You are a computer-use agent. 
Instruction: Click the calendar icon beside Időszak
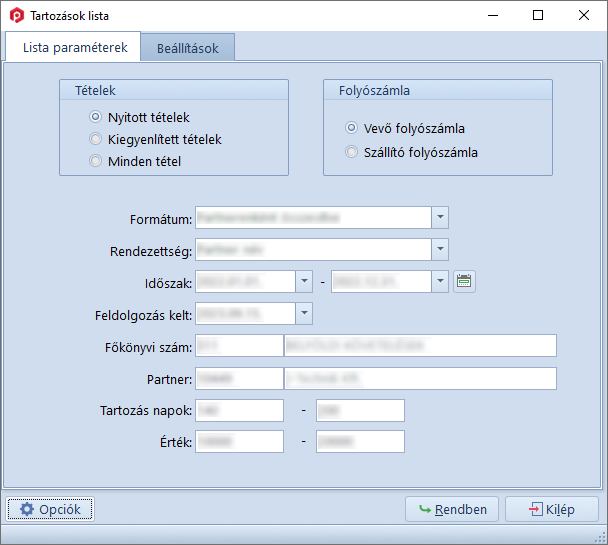pos(464,281)
